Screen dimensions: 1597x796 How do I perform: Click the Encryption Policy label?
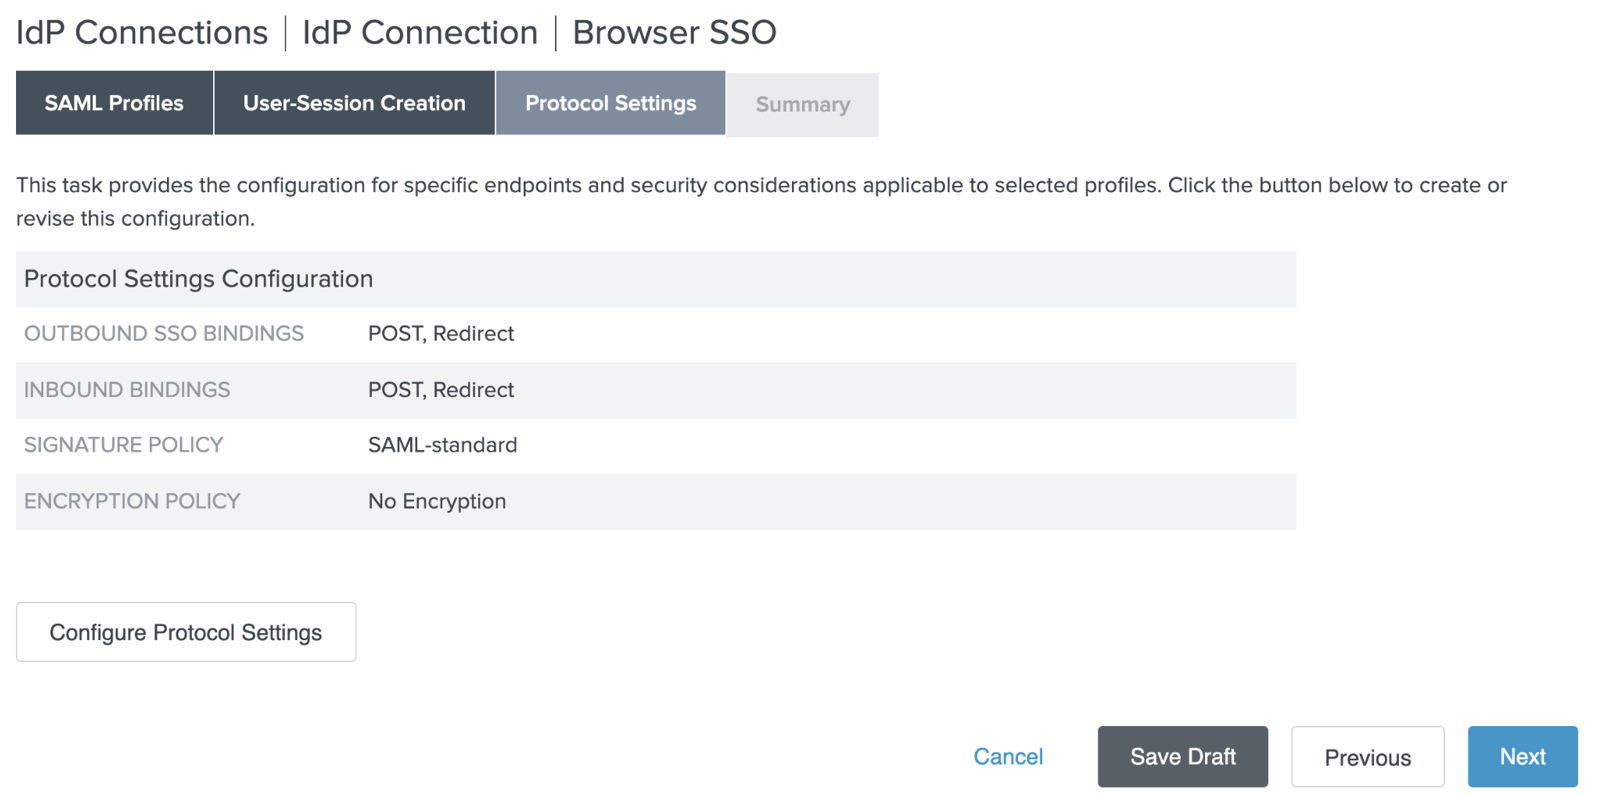point(132,501)
